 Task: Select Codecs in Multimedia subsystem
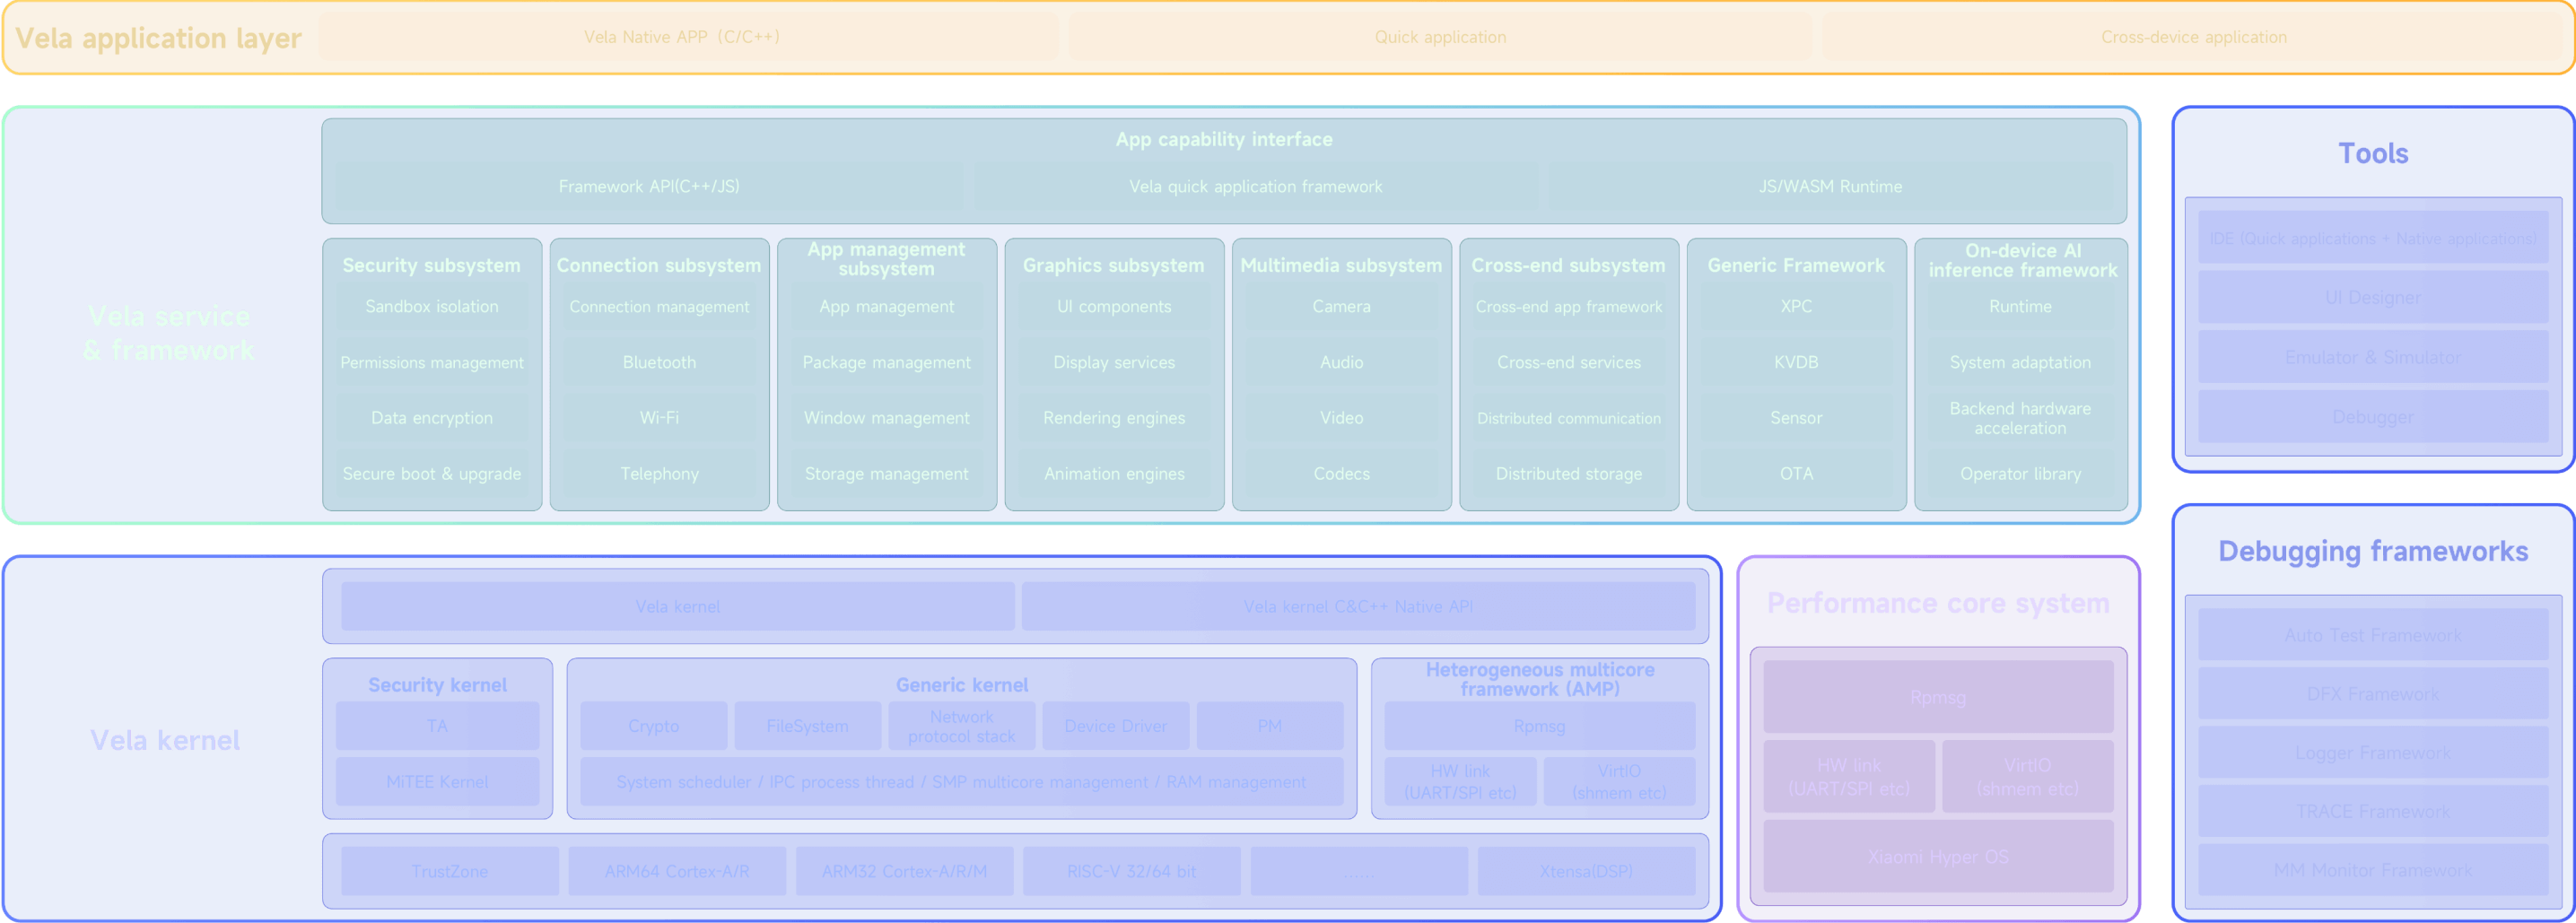coord(1341,474)
